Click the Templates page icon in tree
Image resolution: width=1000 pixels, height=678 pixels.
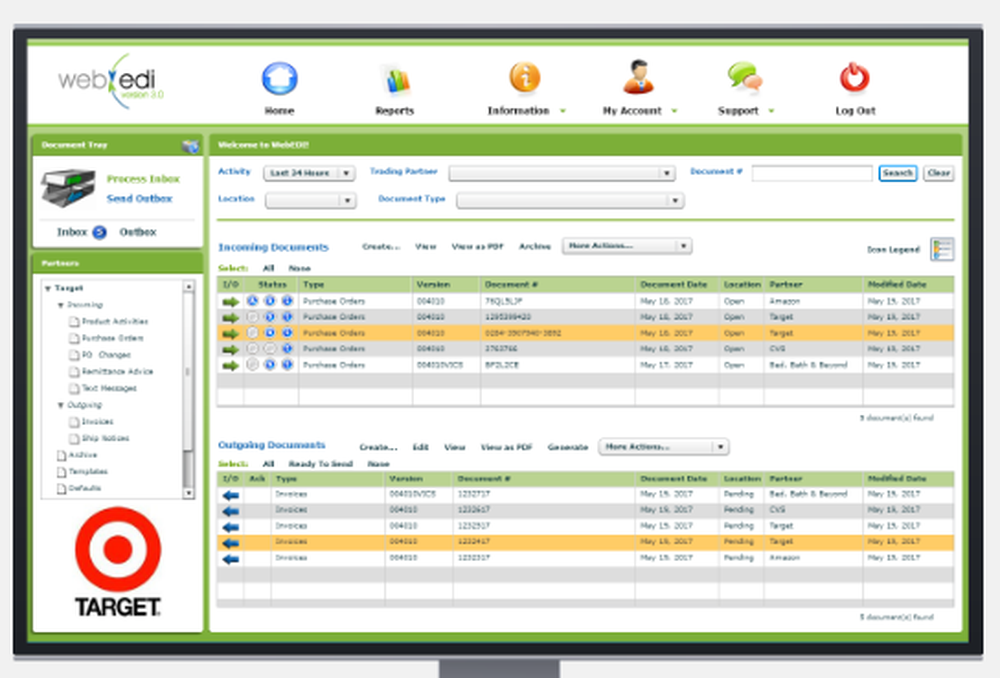tap(61, 472)
